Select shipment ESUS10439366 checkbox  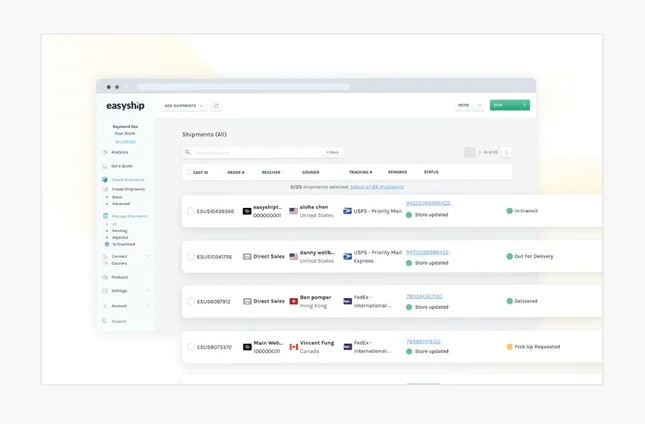coord(190,211)
